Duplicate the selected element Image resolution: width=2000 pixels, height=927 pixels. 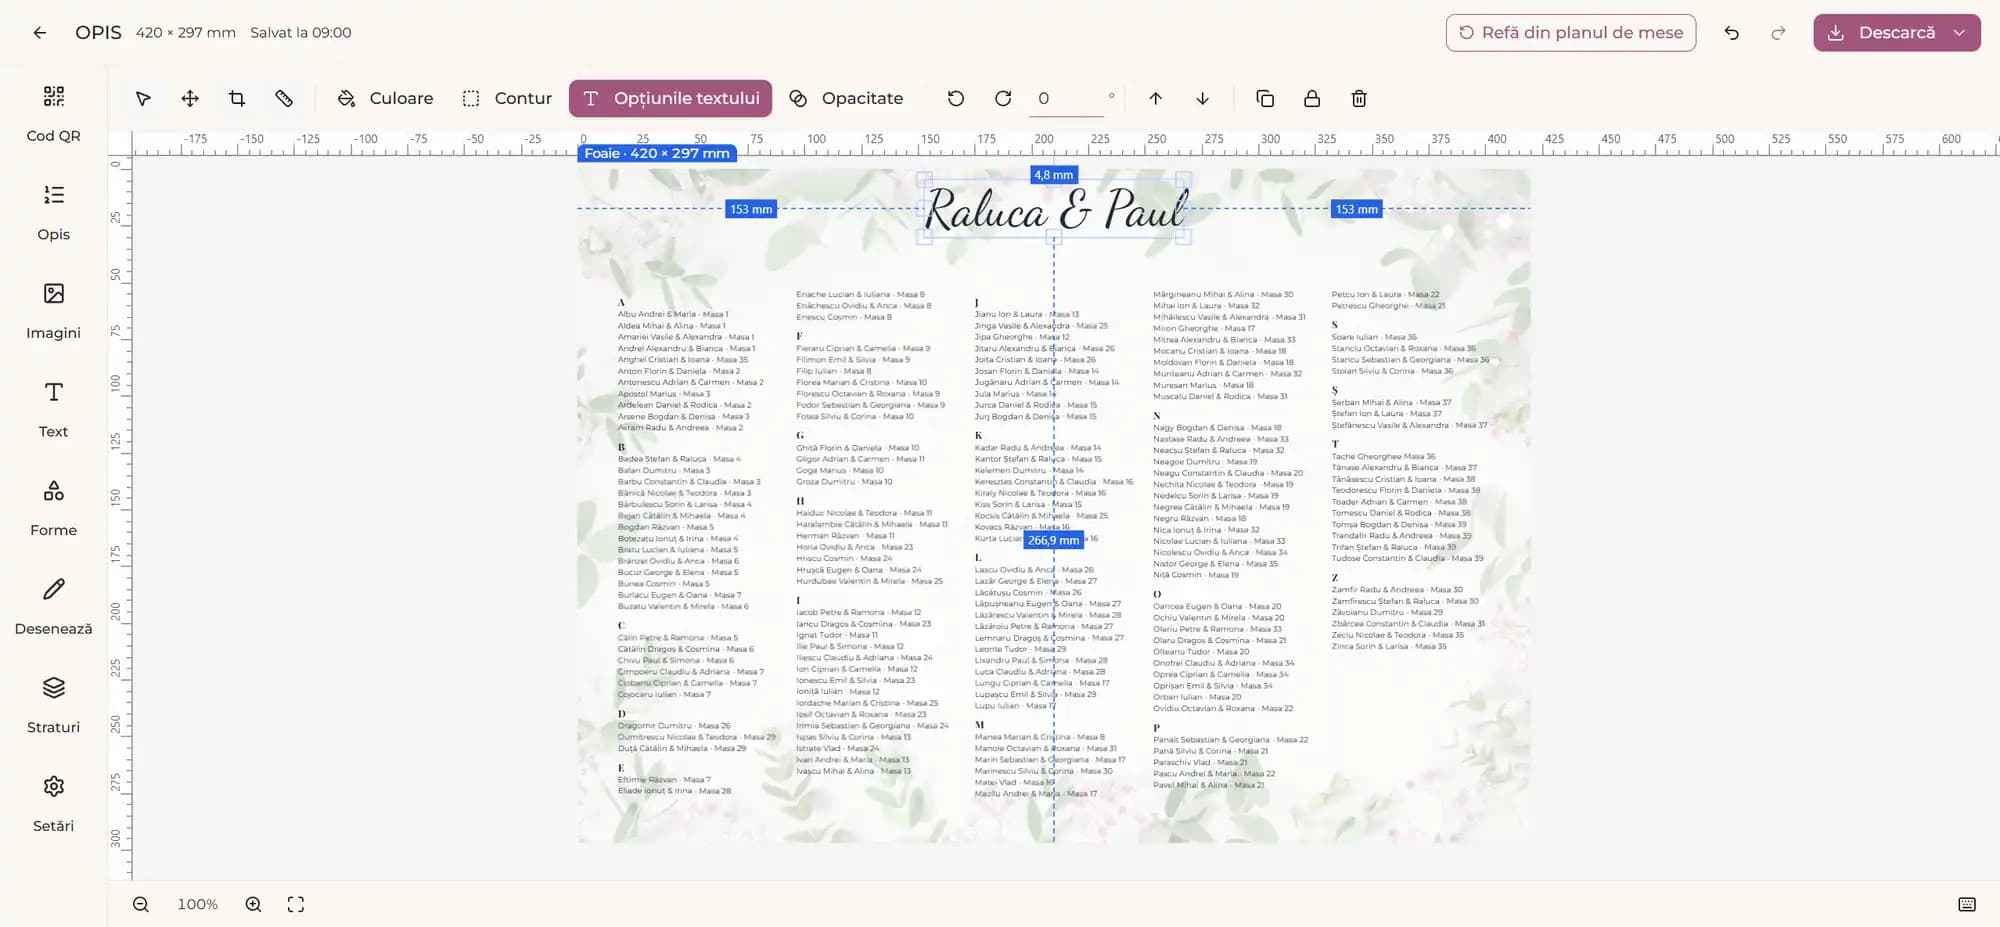[x=1265, y=98]
